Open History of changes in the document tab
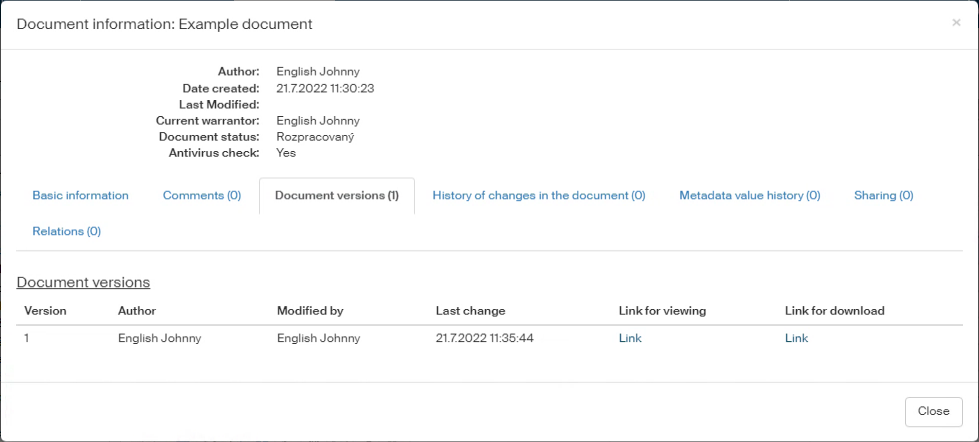The width and height of the screenshot is (979, 442). tap(538, 196)
